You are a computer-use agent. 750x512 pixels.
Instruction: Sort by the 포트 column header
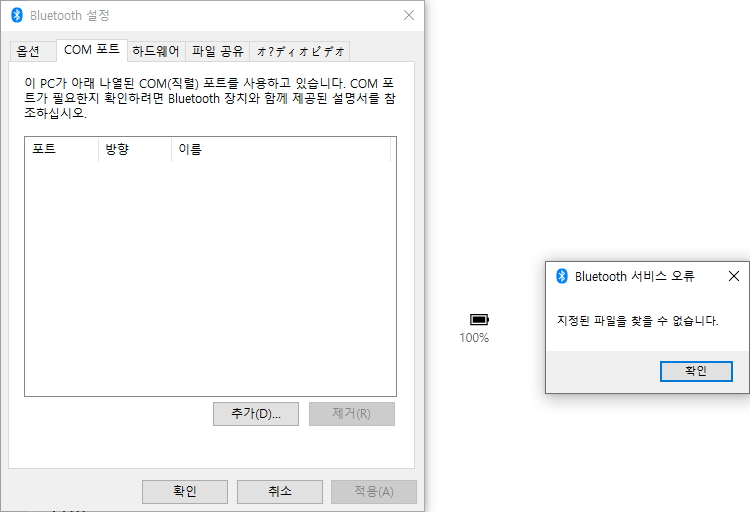(60, 149)
